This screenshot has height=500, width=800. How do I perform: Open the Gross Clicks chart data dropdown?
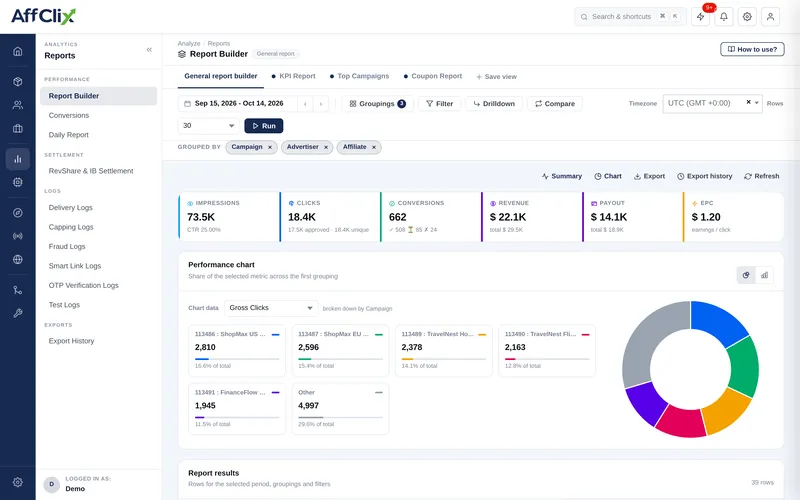click(x=271, y=308)
